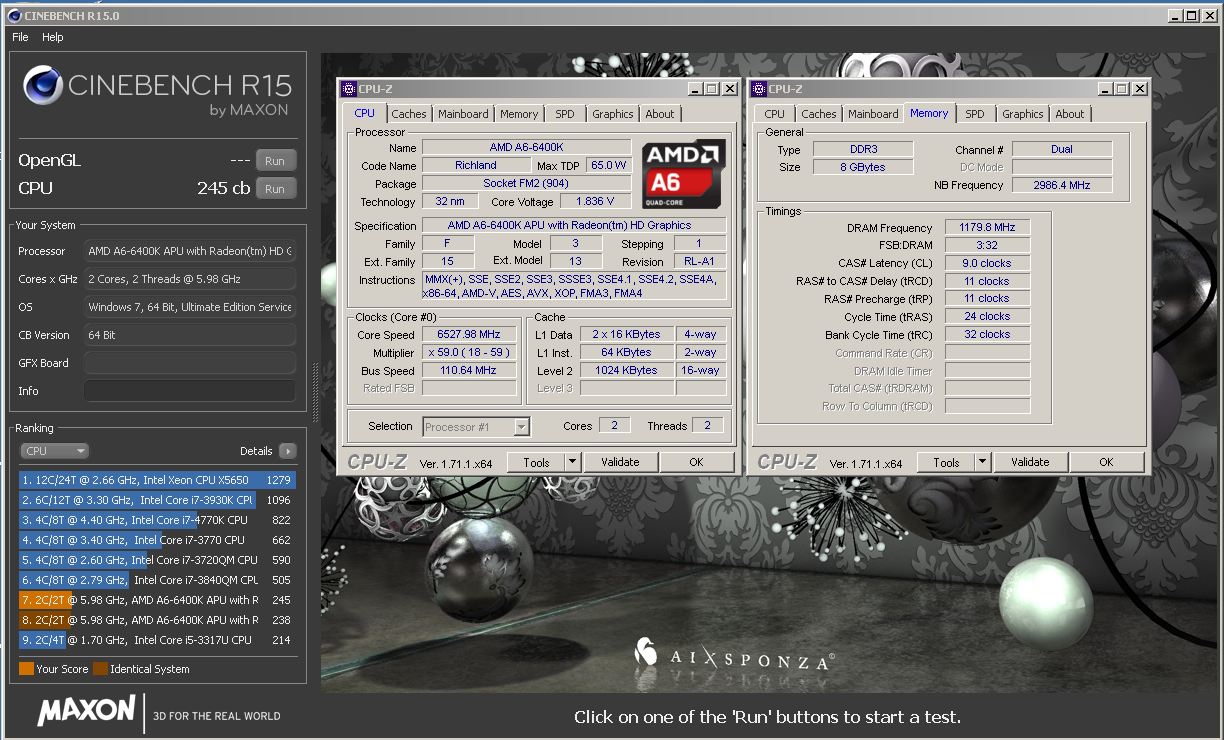This screenshot has width=1224, height=740.
Task: Switch to About tab in right CPU-Z window
Action: tap(1070, 114)
